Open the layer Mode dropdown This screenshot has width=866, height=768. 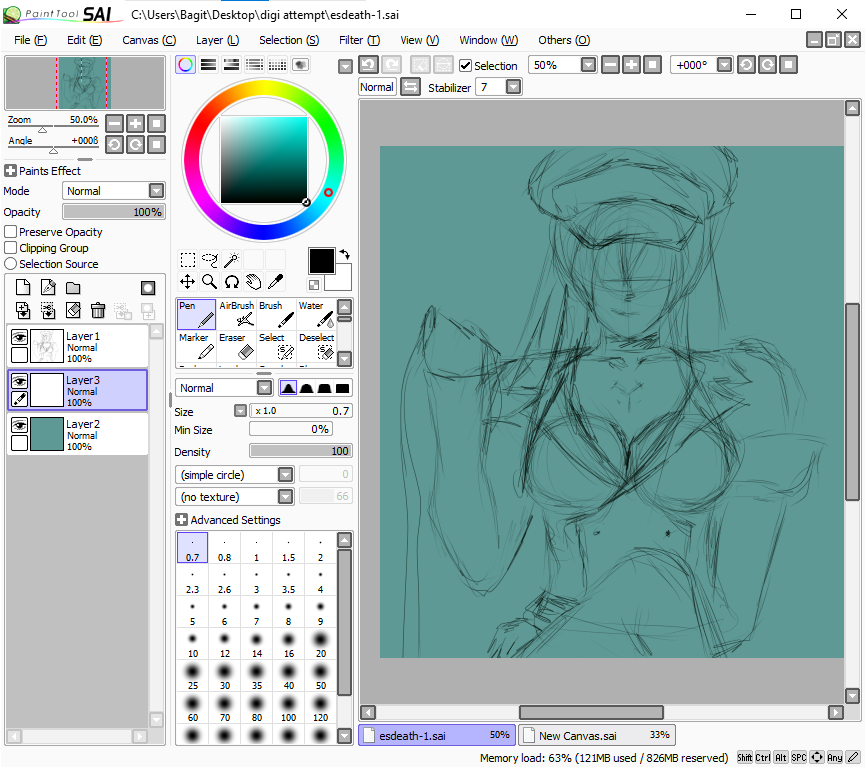[157, 191]
